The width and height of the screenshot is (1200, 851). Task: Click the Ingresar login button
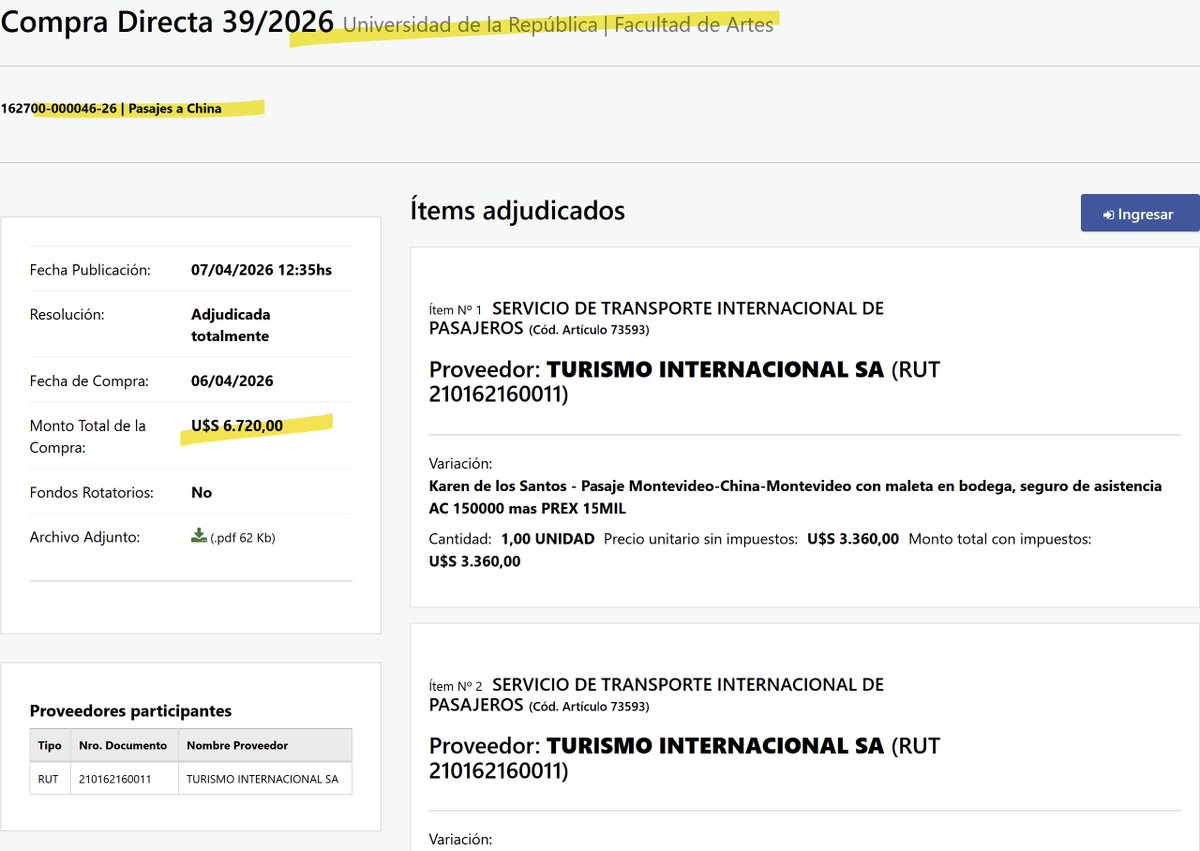(1140, 214)
